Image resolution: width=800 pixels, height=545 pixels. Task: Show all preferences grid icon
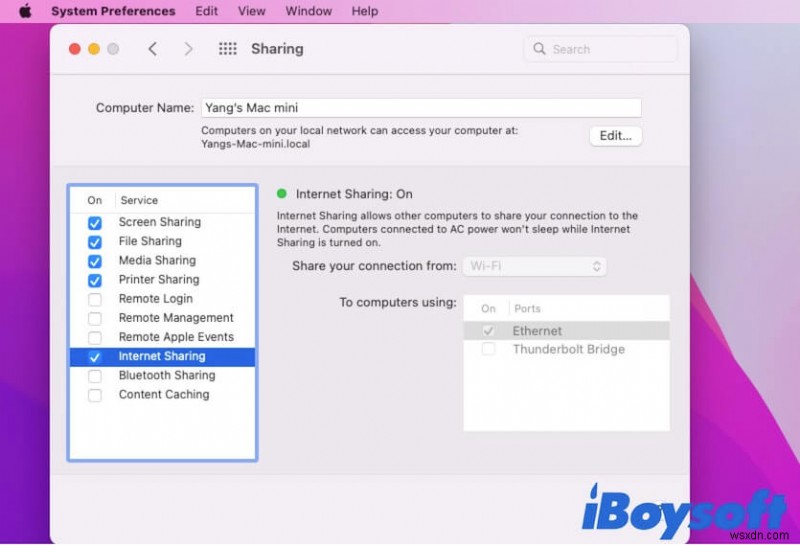(227, 49)
